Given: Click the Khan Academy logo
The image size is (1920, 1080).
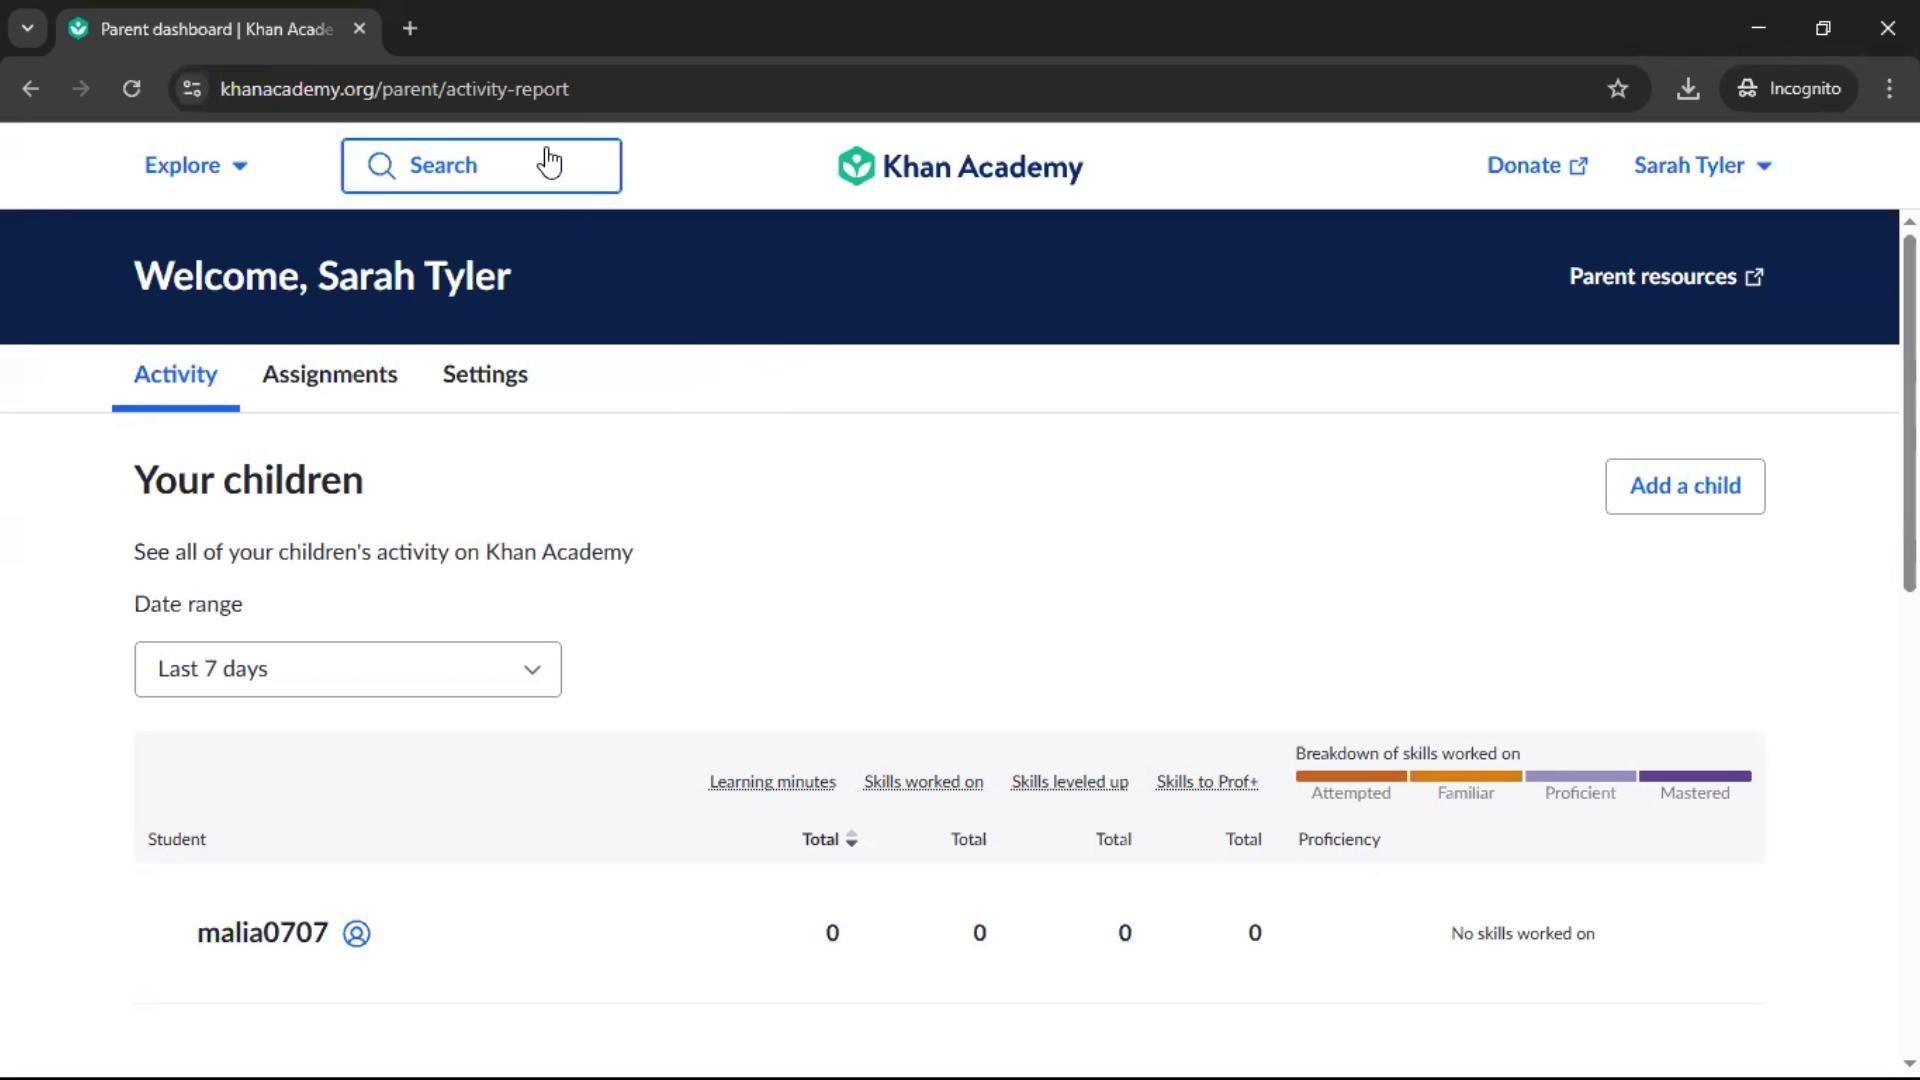Looking at the screenshot, I should (959, 166).
